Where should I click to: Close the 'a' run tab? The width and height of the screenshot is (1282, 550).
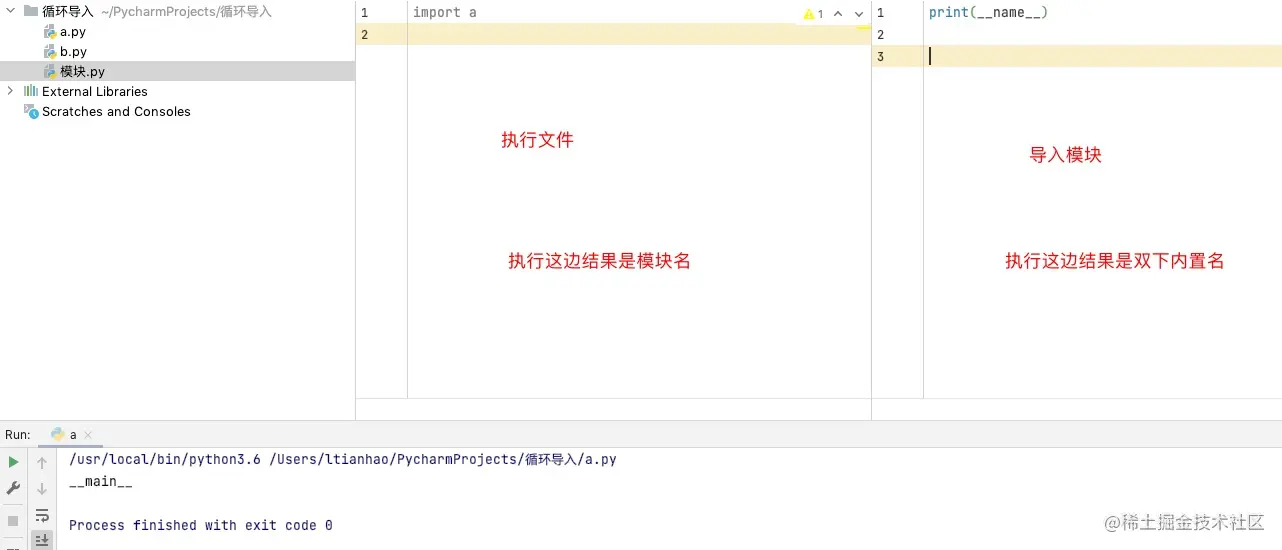pyautogui.click(x=87, y=436)
